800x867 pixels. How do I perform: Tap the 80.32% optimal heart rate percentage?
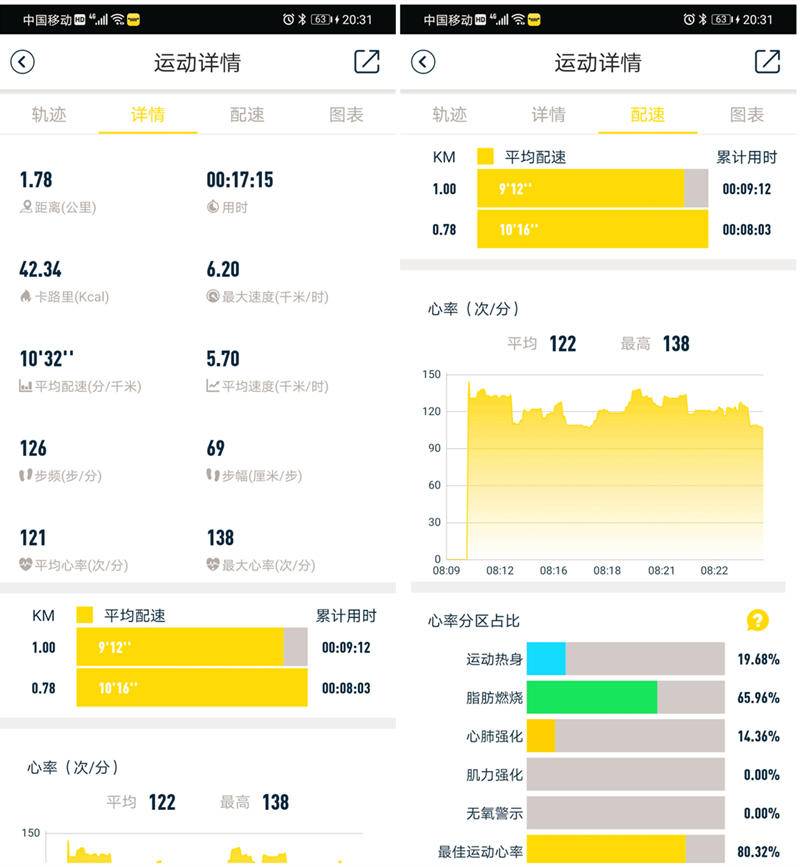(758, 851)
